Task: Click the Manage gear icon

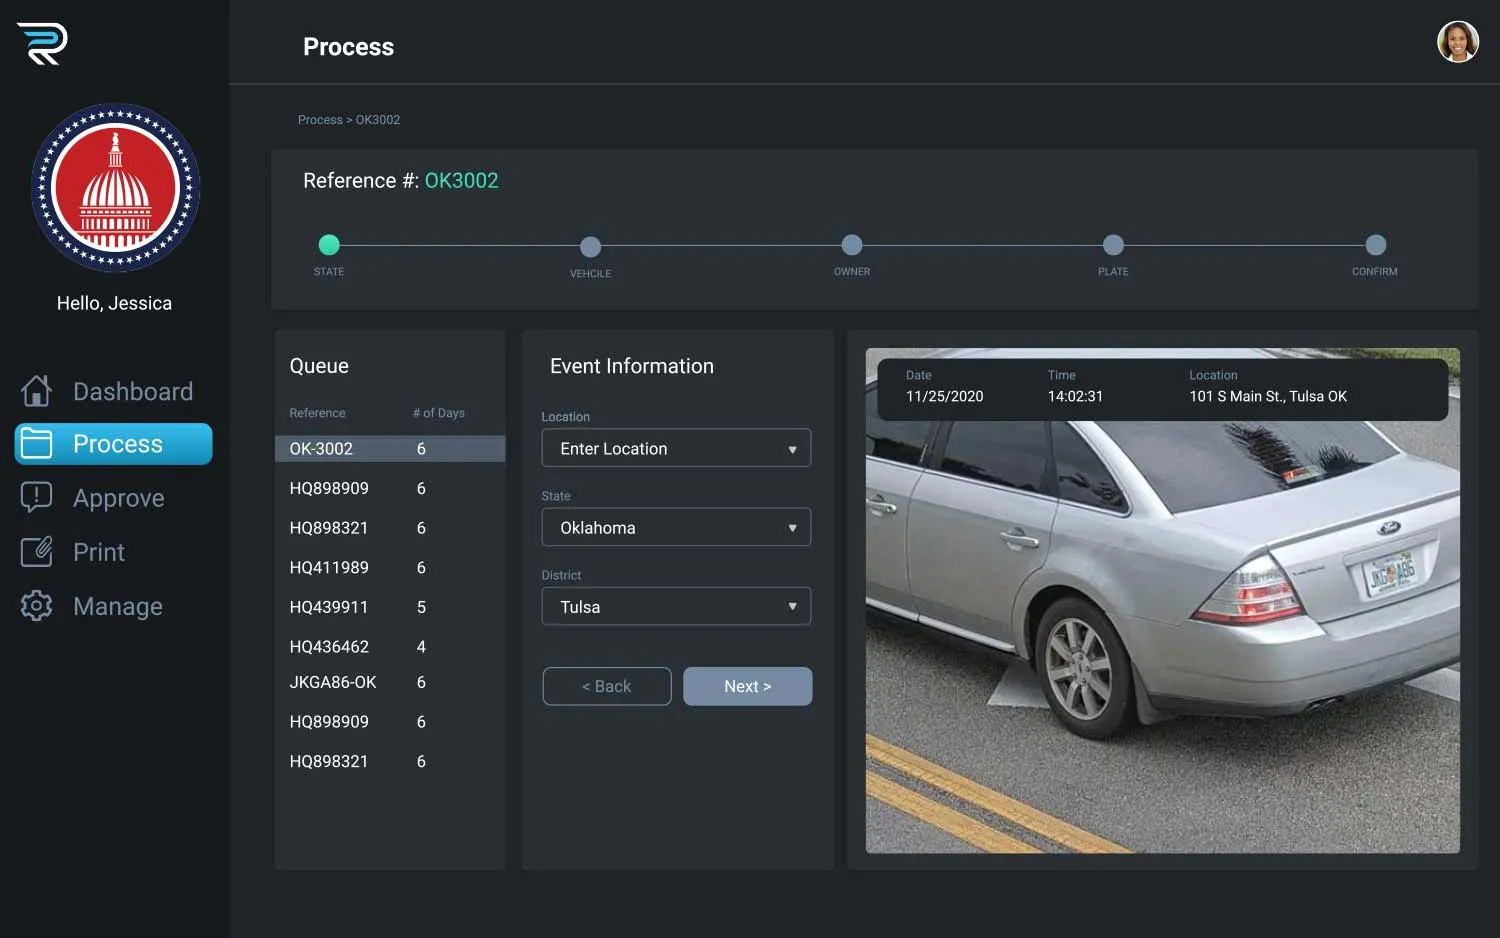Action: (x=37, y=605)
